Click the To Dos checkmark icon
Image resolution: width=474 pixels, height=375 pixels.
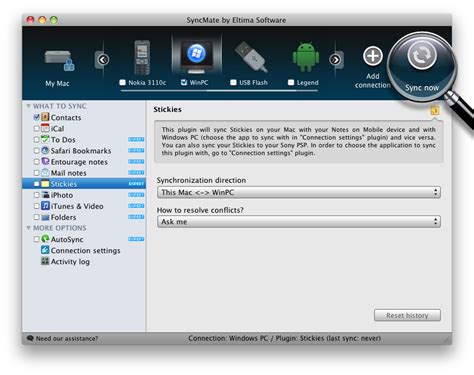[x=45, y=139]
